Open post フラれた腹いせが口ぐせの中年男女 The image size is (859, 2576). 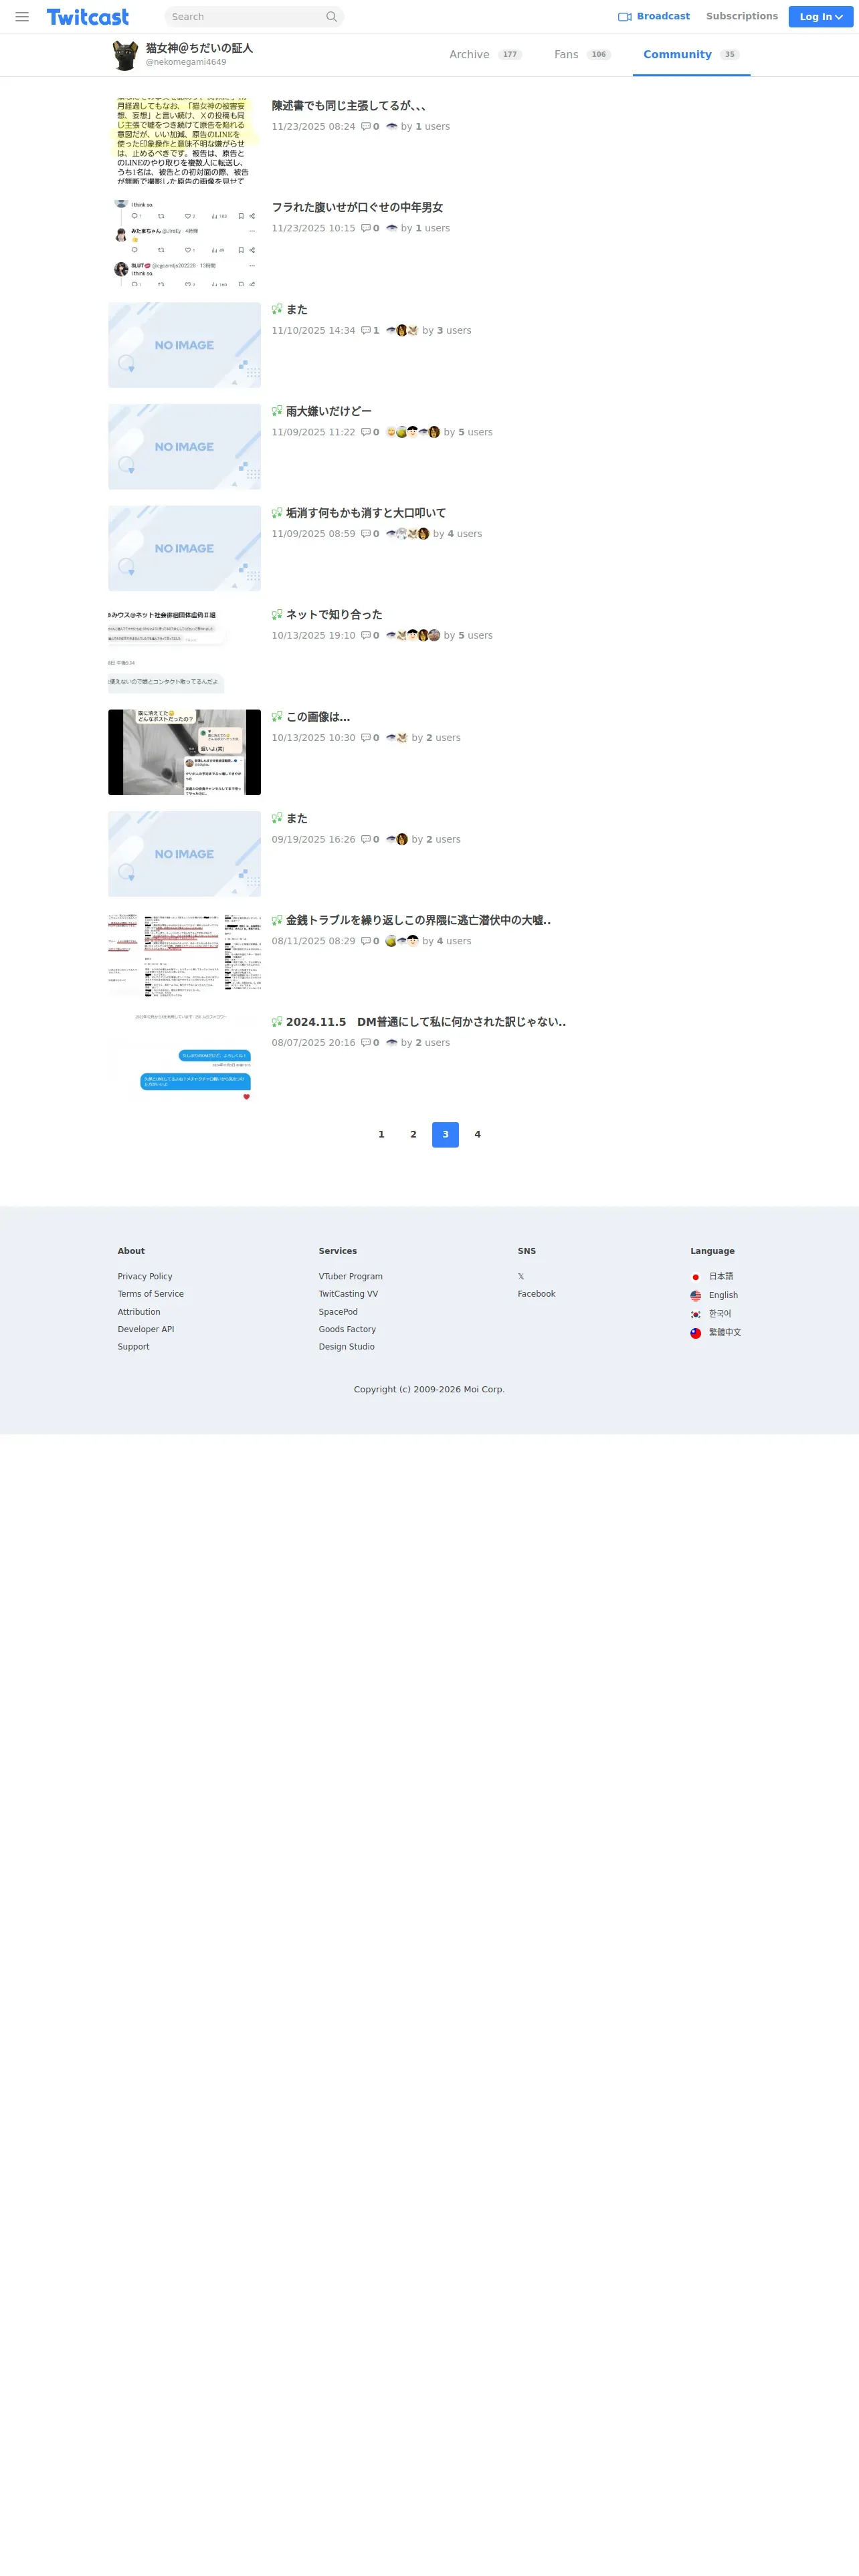click(x=357, y=208)
